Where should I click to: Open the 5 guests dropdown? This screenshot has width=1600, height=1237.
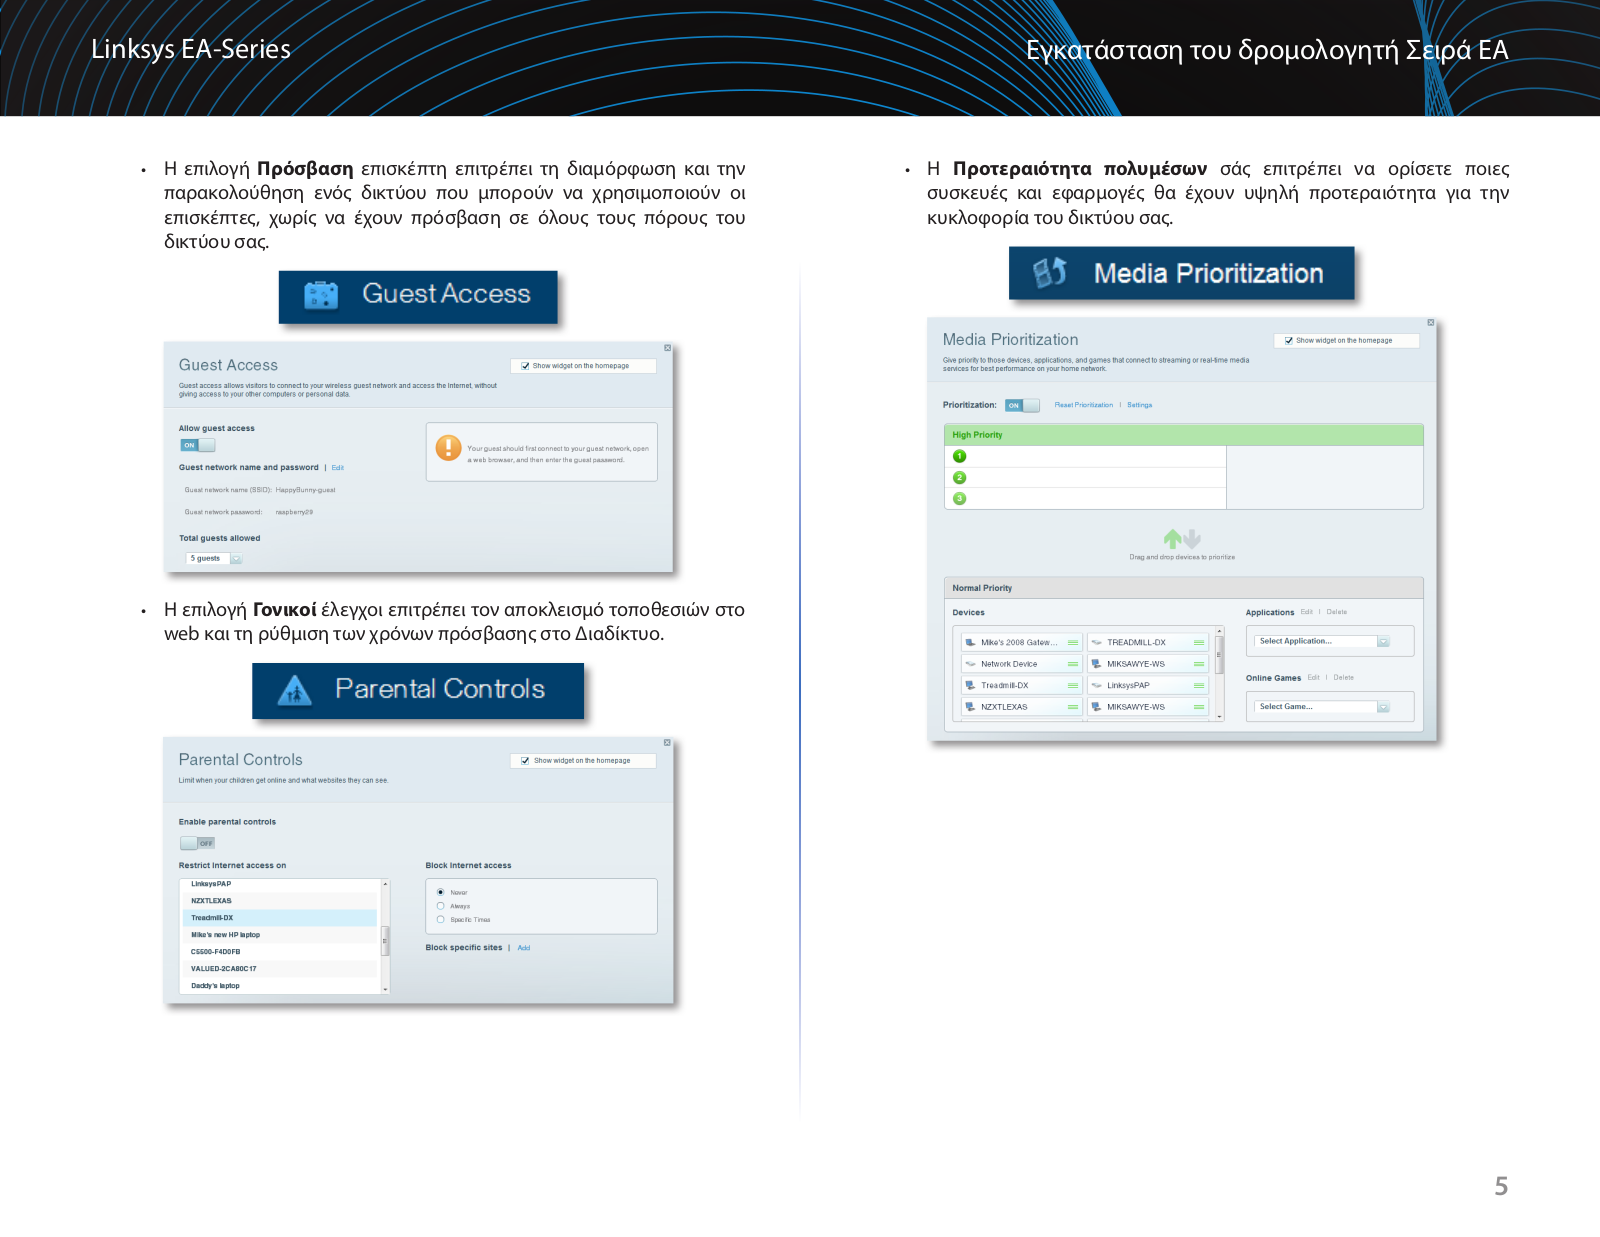214,559
